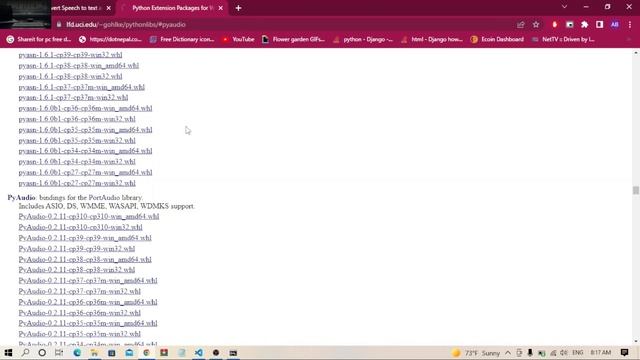The width and height of the screenshot is (640, 360).
Task: Open the Extensions puzzle-piece icon
Action: (584, 25)
